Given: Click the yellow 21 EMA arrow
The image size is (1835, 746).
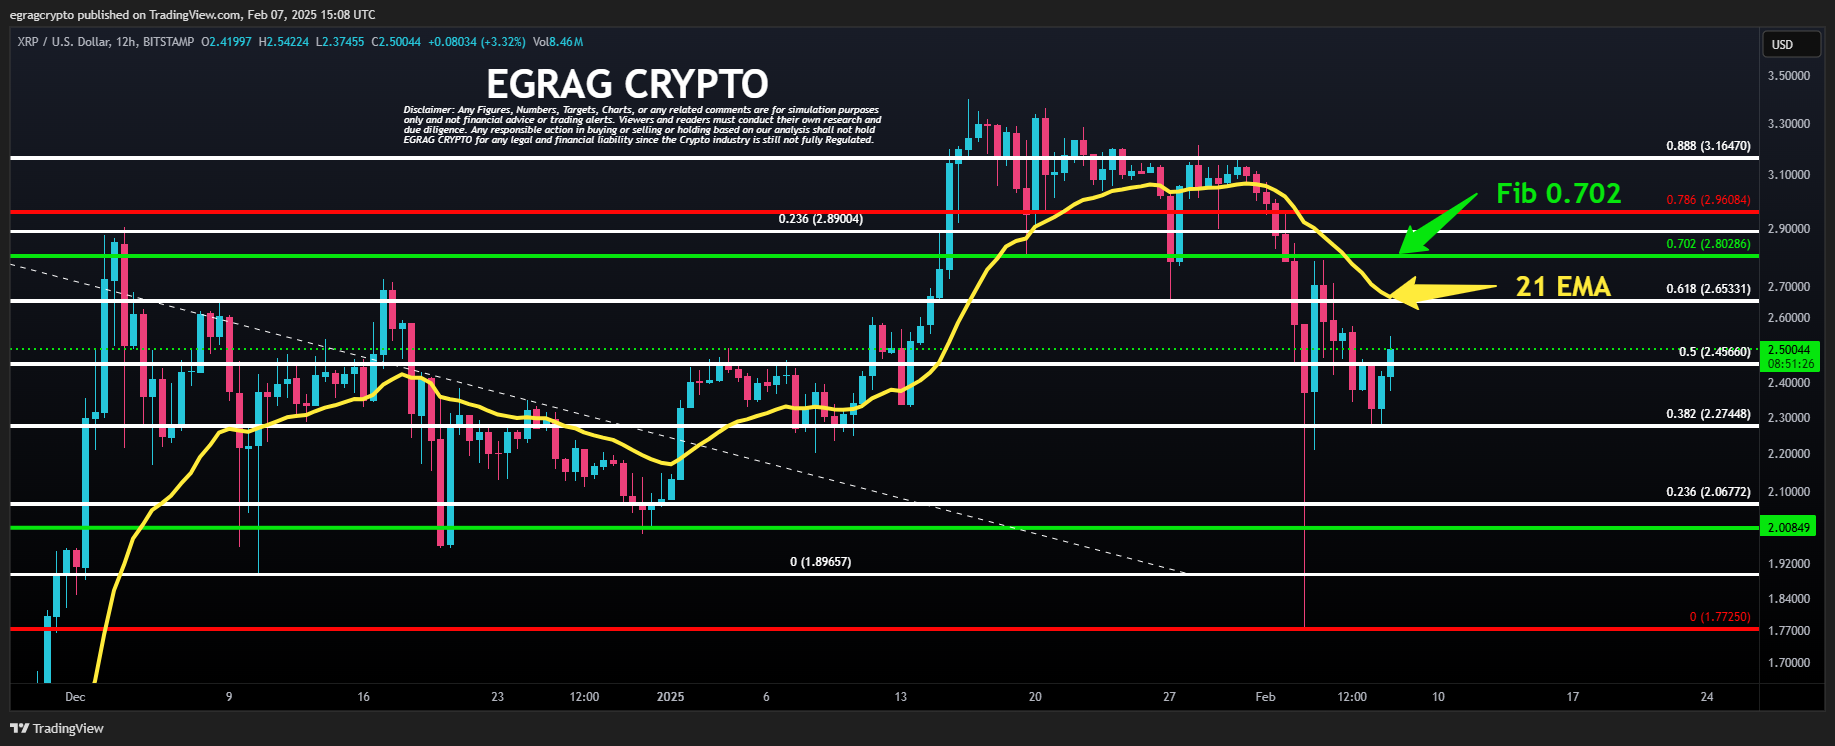Looking at the screenshot, I should pos(1442,291).
